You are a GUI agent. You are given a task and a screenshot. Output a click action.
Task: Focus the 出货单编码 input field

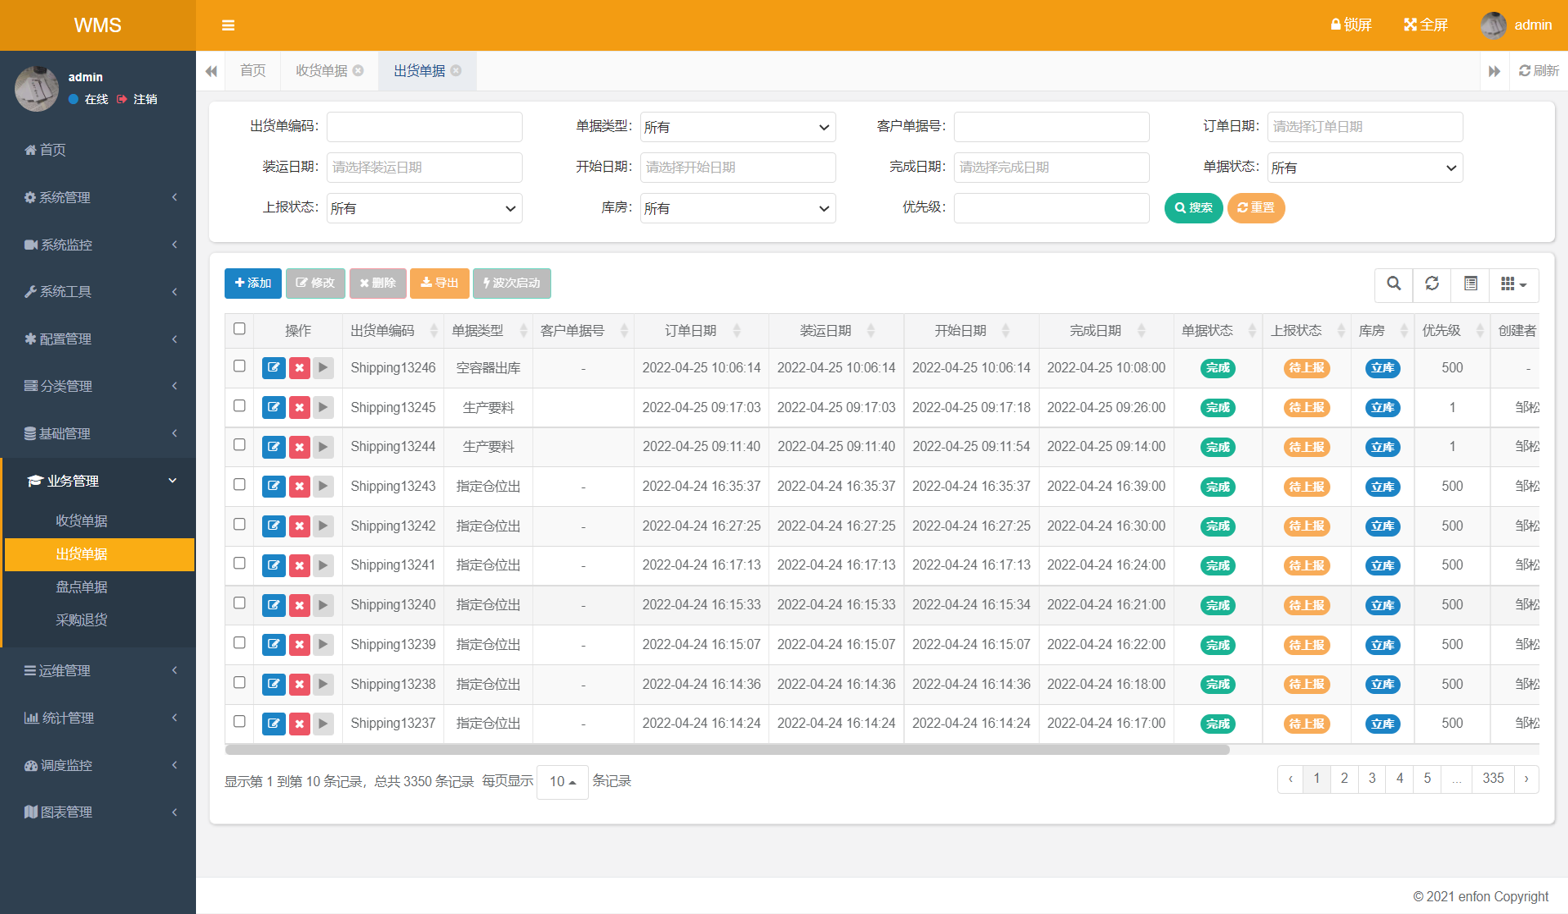pyautogui.click(x=424, y=127)
